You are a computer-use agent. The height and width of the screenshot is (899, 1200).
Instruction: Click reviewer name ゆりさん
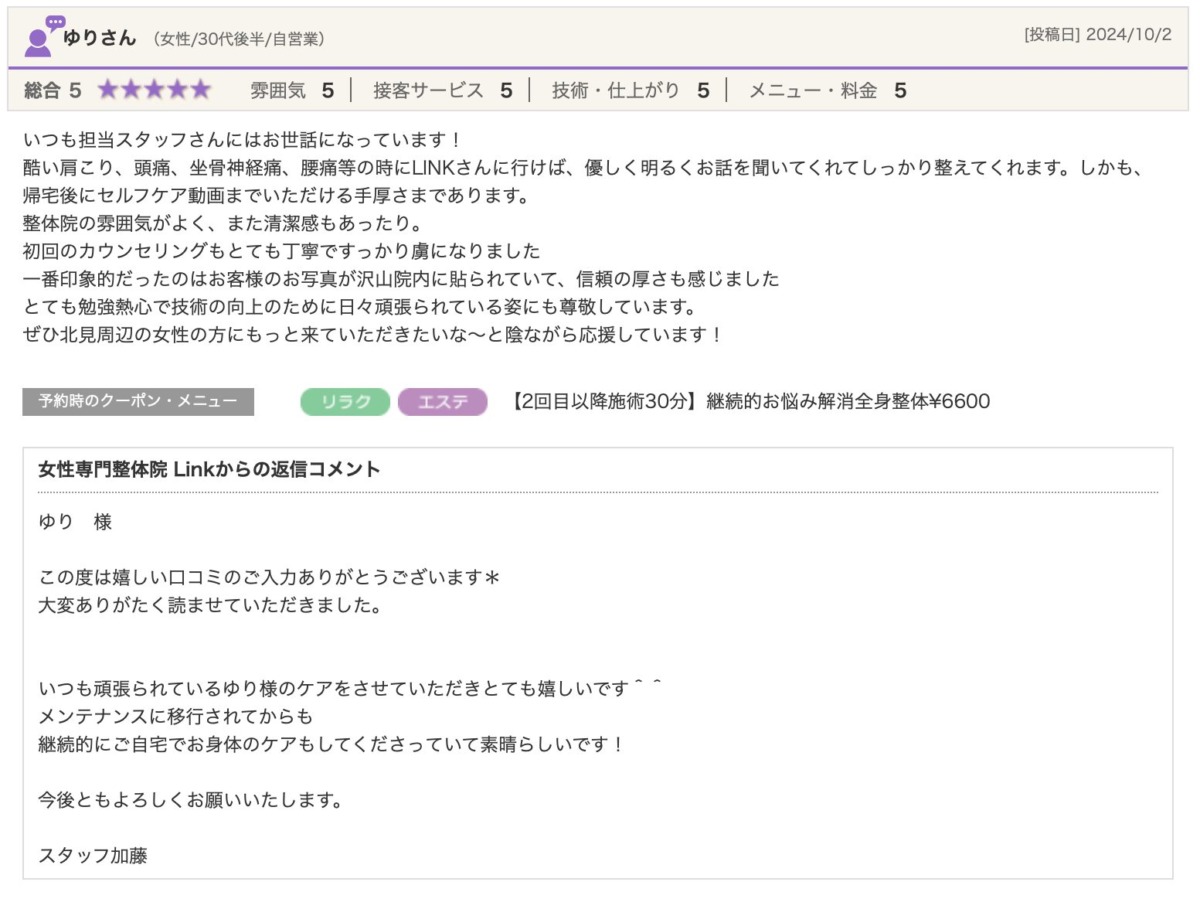coord(99,38)
